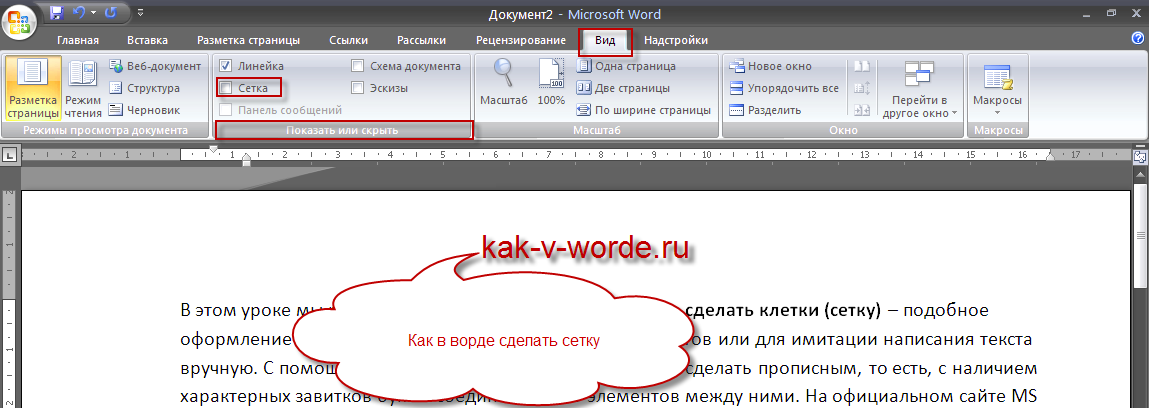Switch to Разметка страницы view mode
Viewport: 1149px width, 408px height.
pos(33,89)
